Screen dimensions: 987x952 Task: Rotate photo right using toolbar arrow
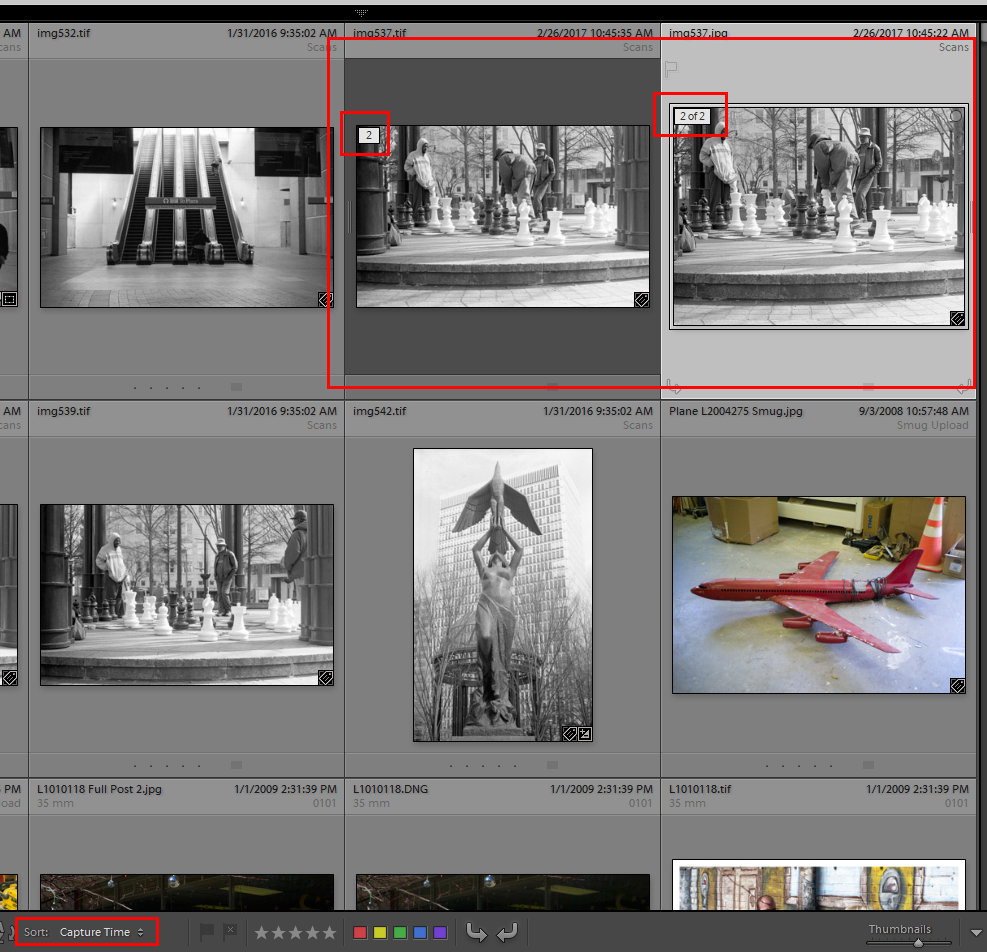507,932
